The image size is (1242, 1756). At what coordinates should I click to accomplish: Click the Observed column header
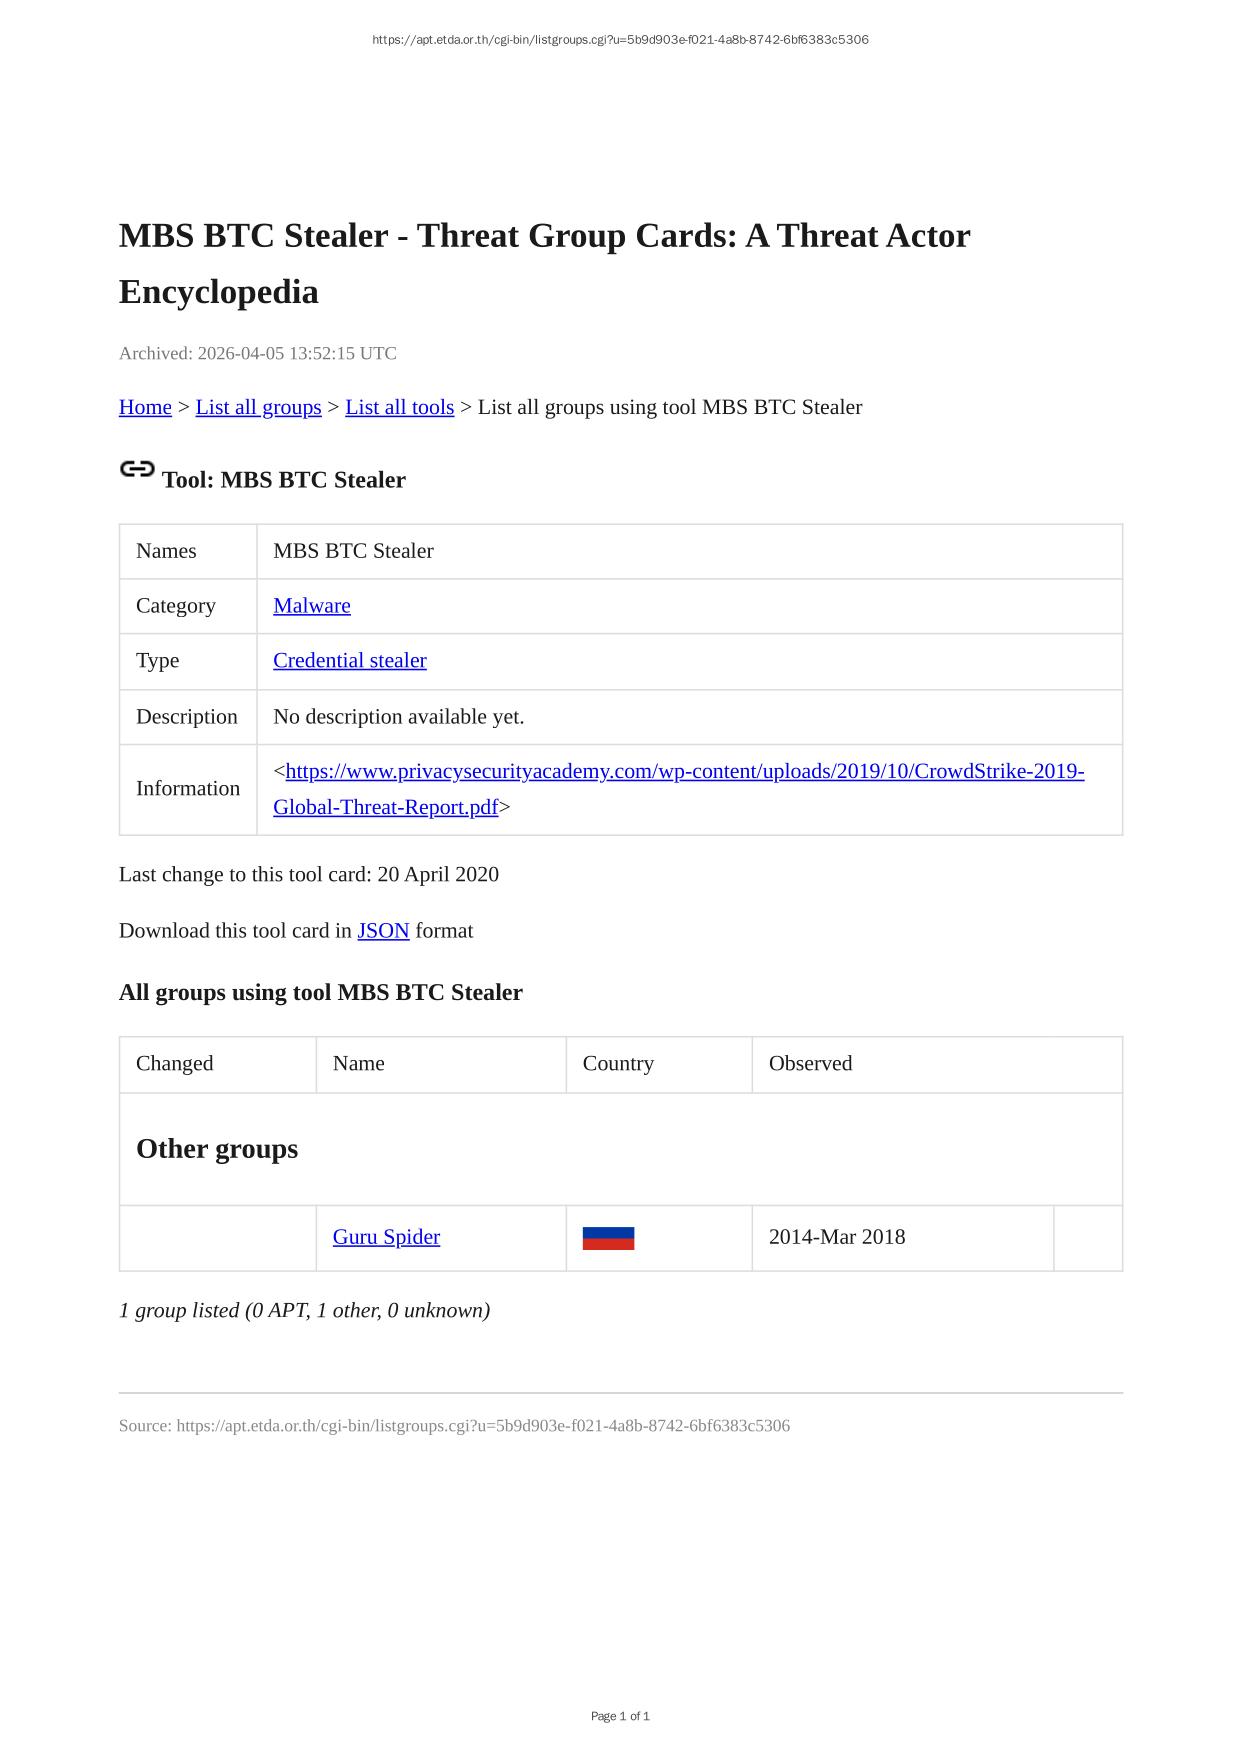click(810, 1064)
